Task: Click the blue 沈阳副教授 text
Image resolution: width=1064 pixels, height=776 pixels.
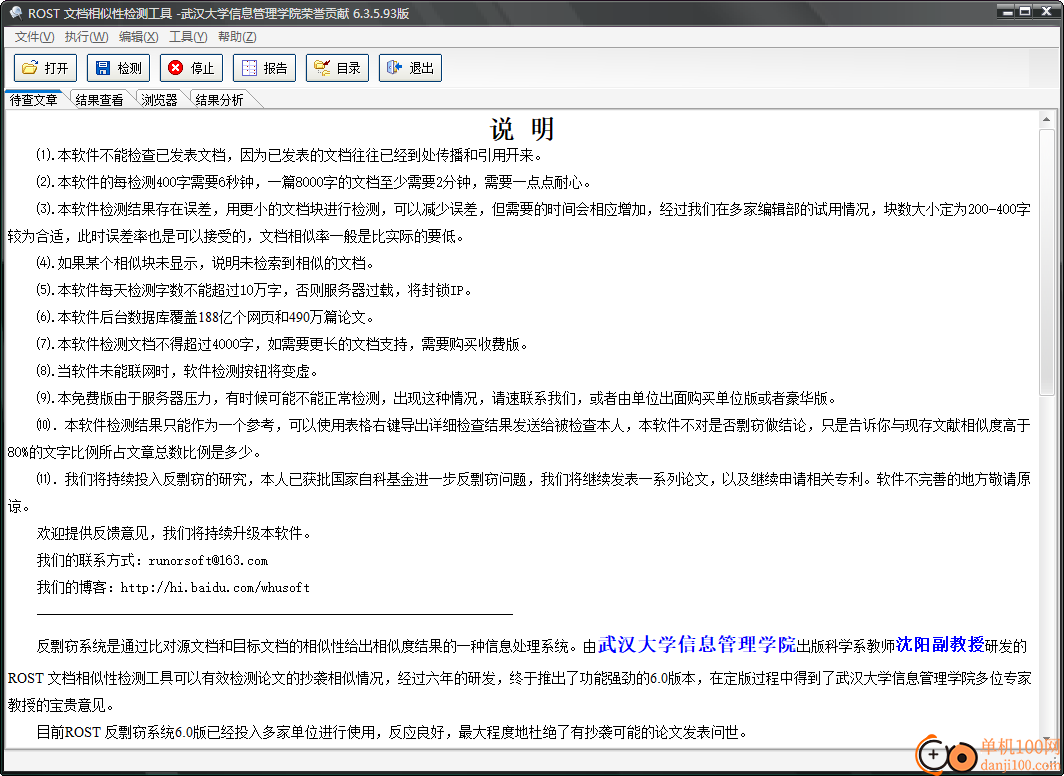Action: (940, 644)
